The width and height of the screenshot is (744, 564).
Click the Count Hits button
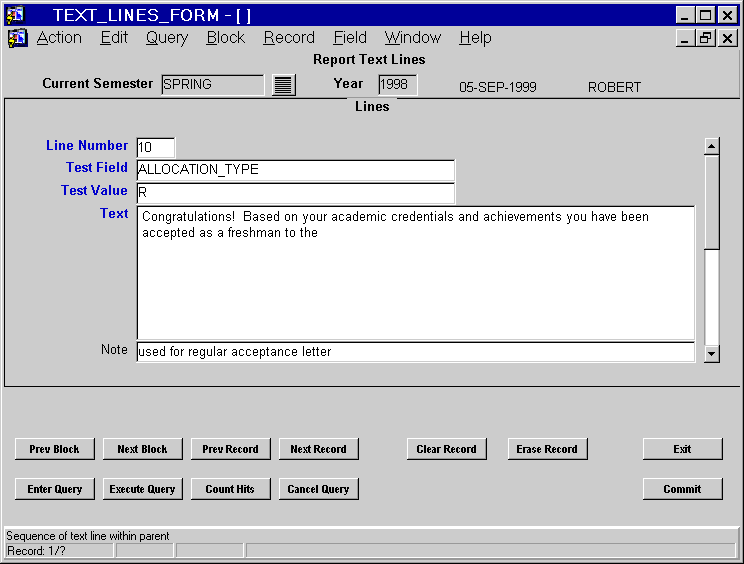[231, 489]
